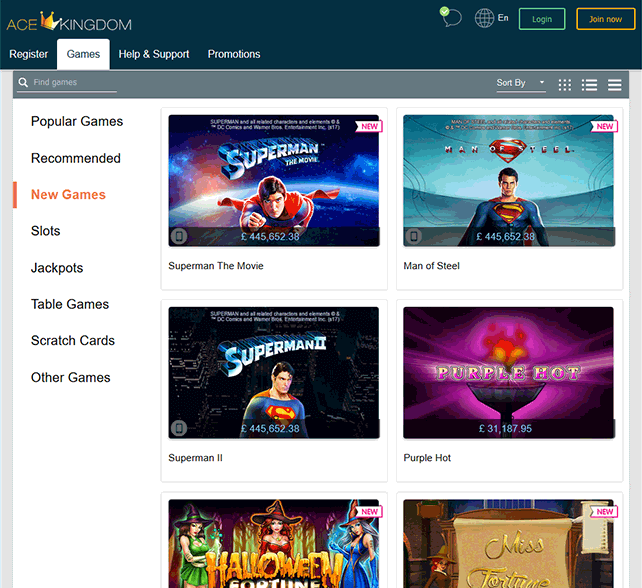
Task: Click NEW badge on Miss Fortune
Action: tap(604, 512)
